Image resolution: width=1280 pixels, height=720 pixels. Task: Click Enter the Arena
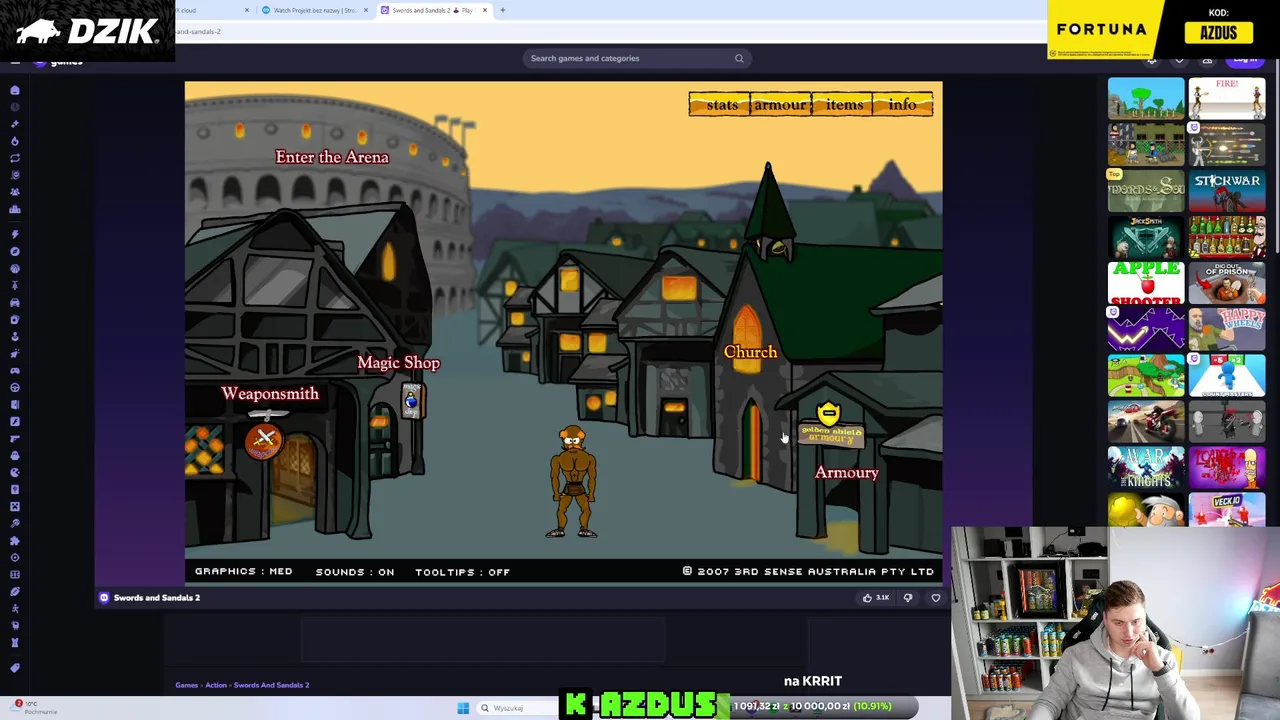click(332, 157)
